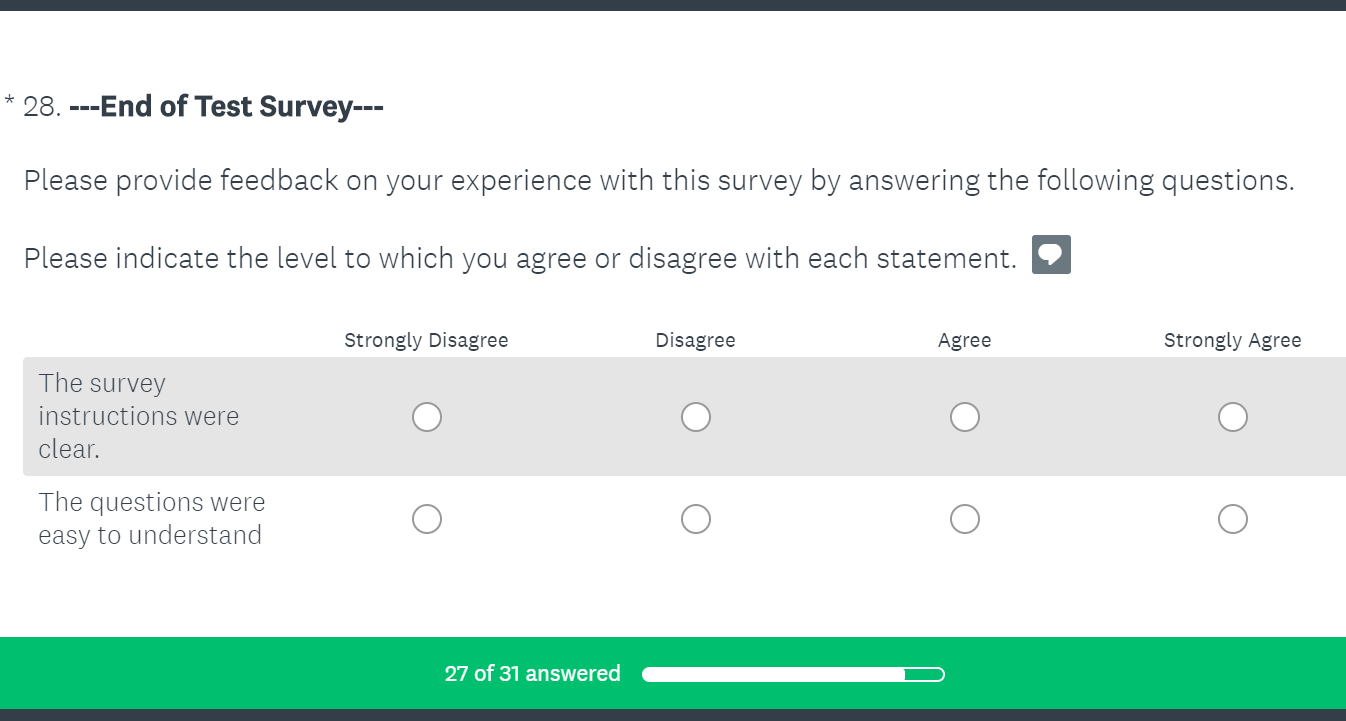Click the comment bubble icon beside the question
The image size is (1346, 721).
pyautogui.click(x=1051, y=255)
